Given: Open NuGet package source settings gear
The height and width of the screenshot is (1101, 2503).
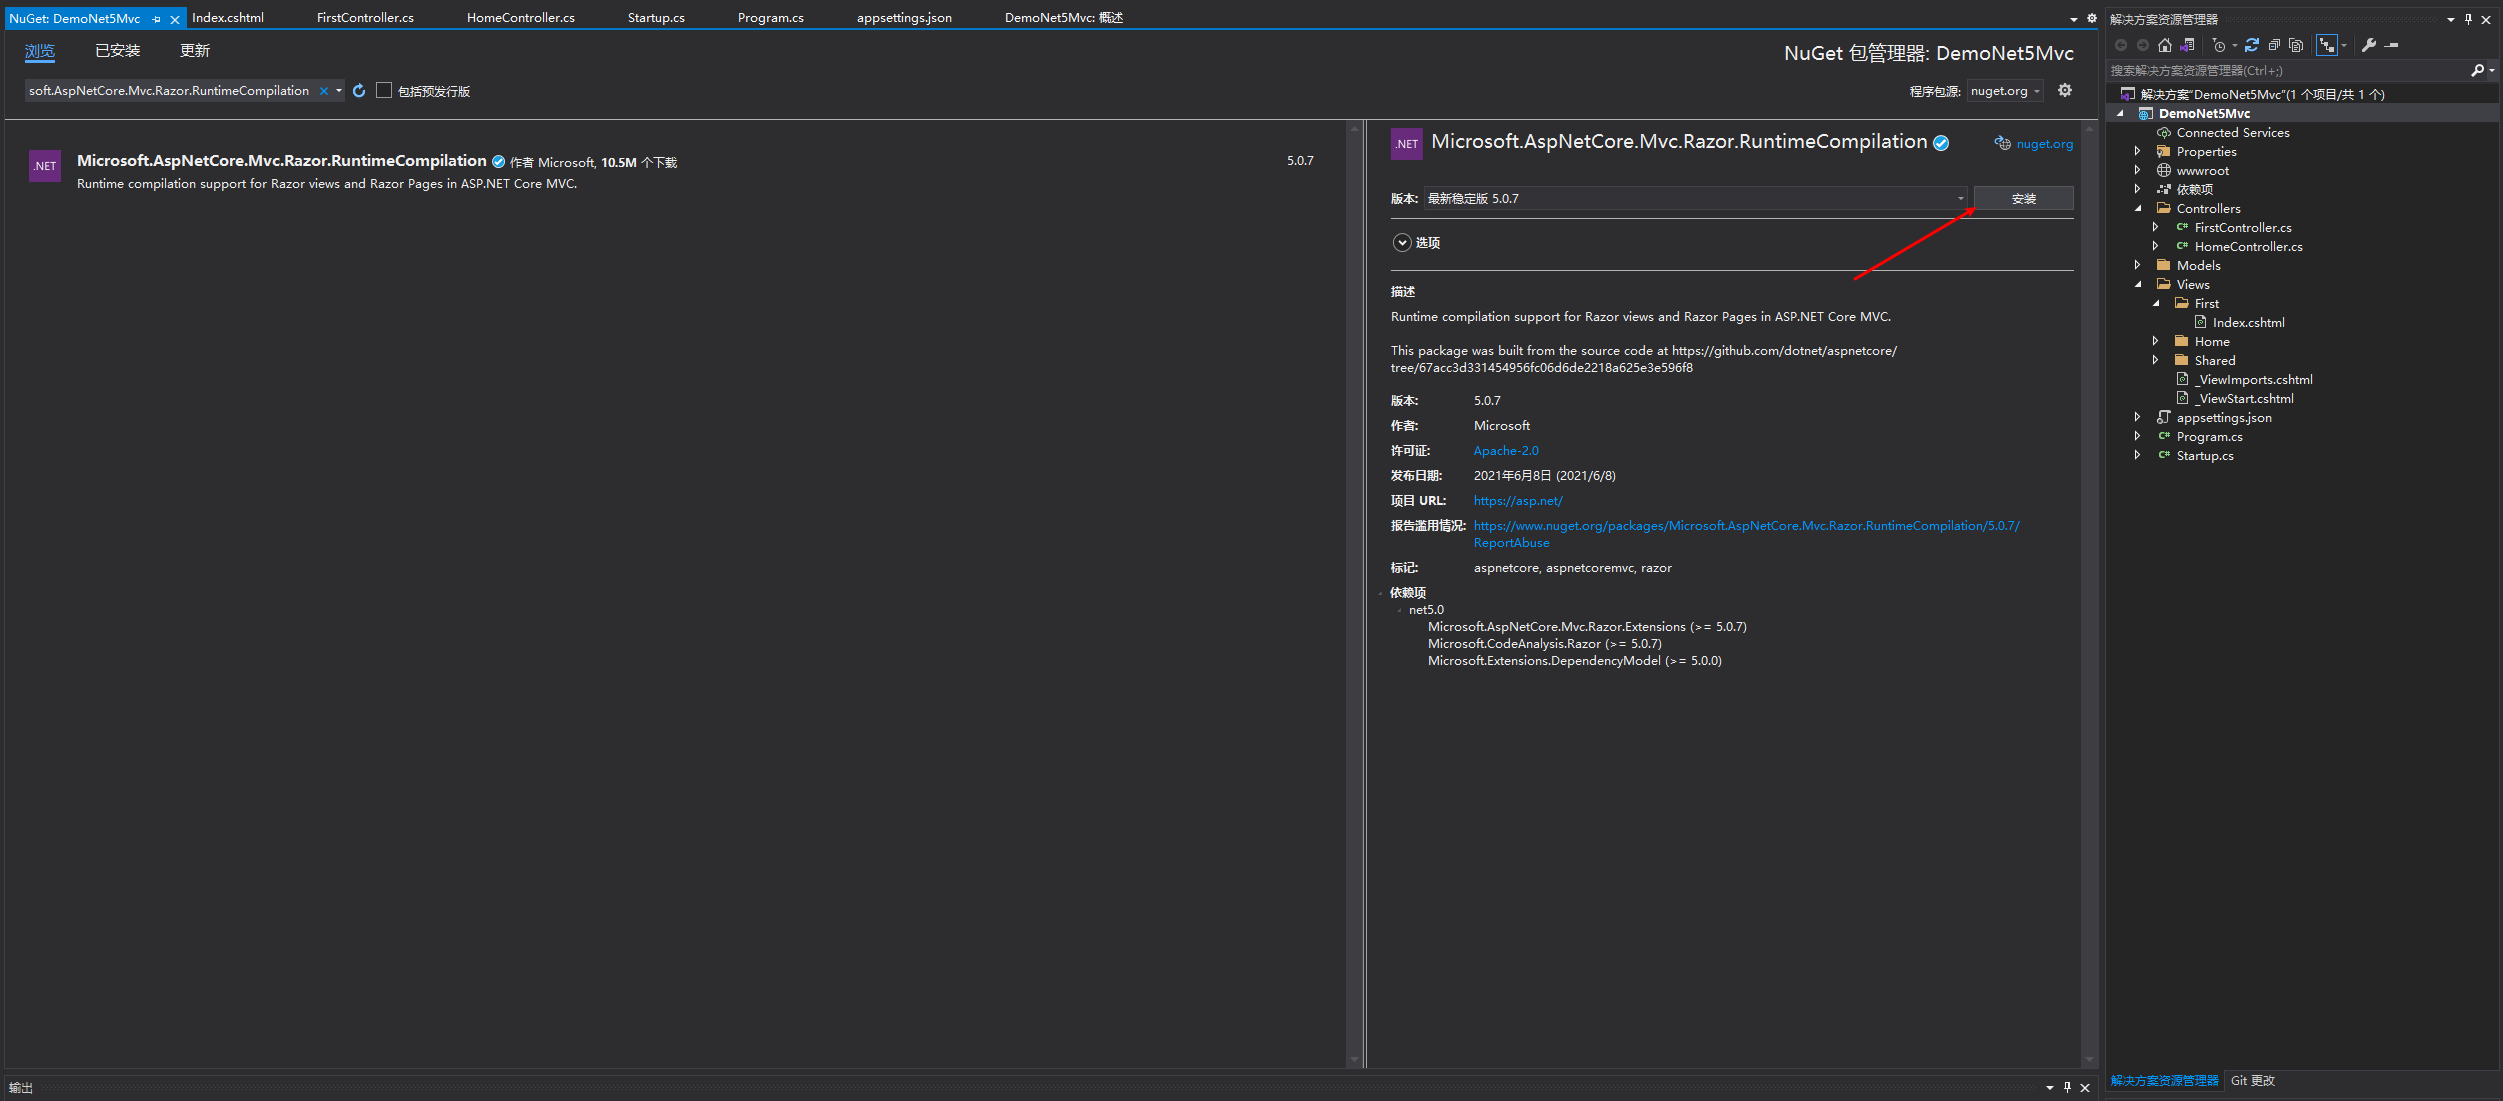Looking at the screenshot, I should pos(2065,90).
